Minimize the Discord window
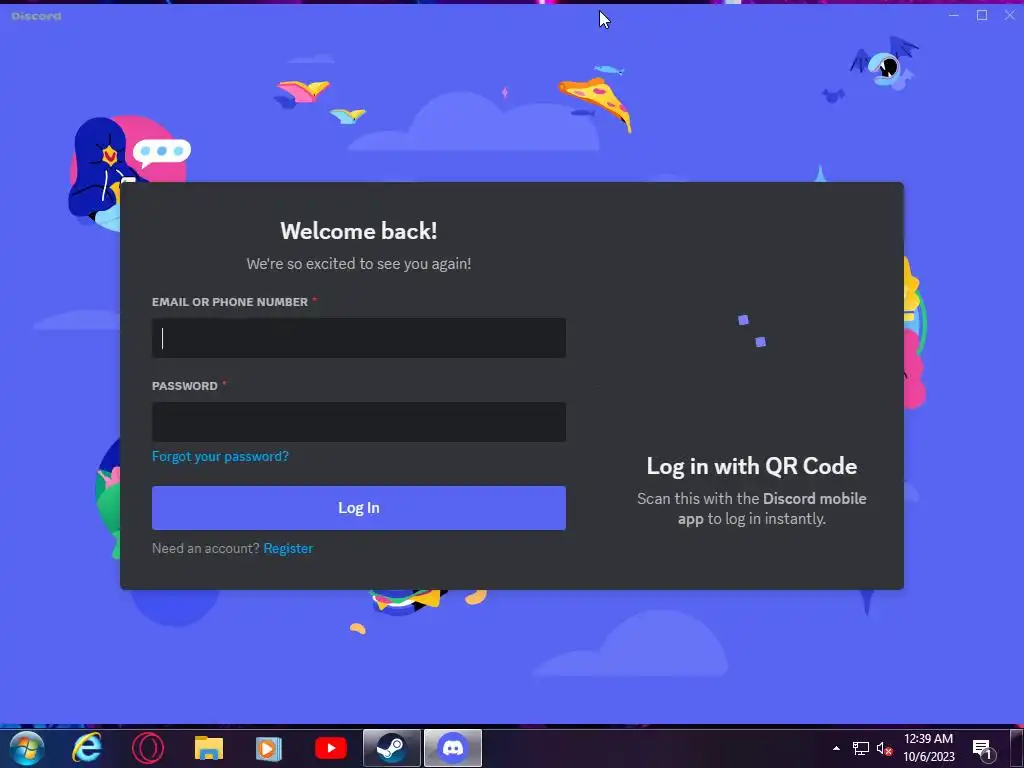 (x=953, y=15)
